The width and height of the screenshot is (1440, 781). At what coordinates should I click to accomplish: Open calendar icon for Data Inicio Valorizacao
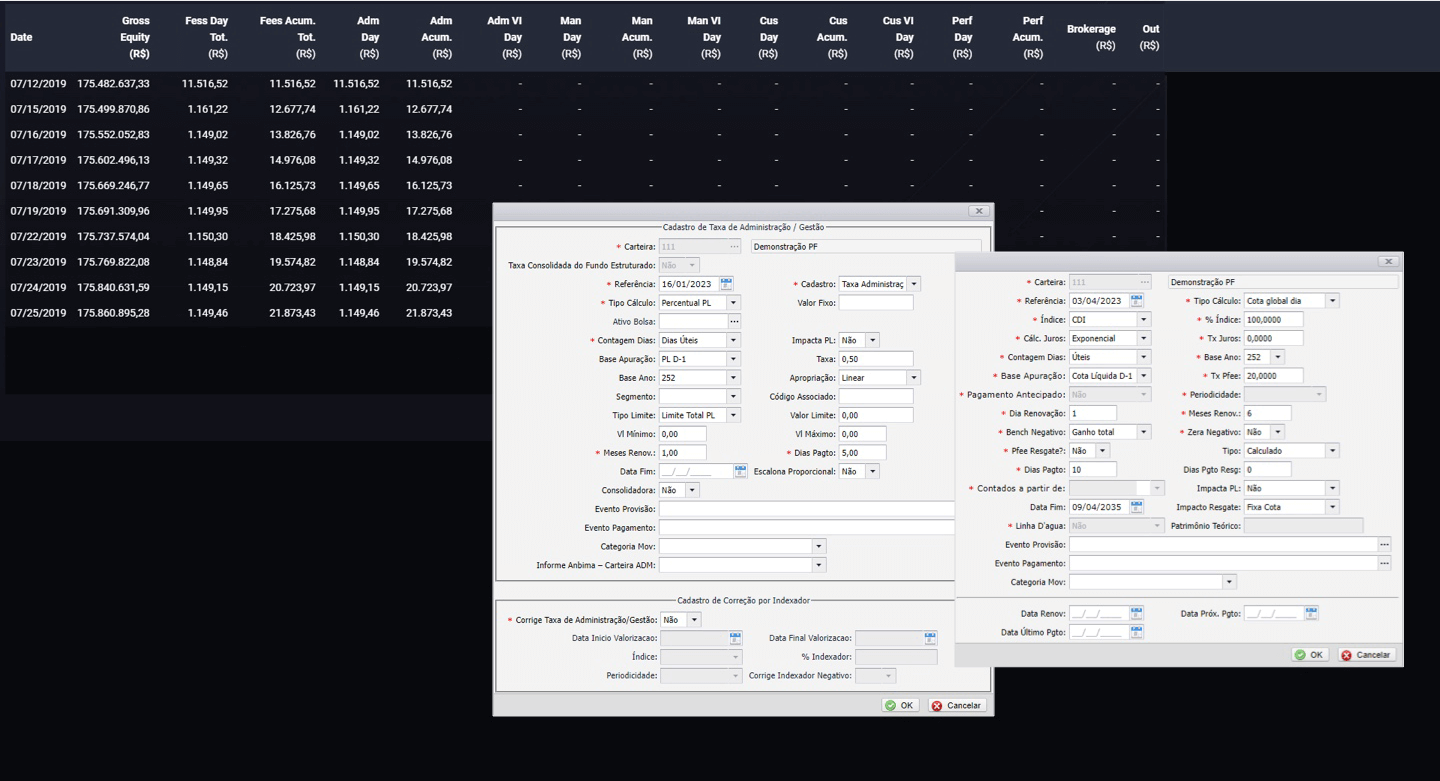[735, 638]
